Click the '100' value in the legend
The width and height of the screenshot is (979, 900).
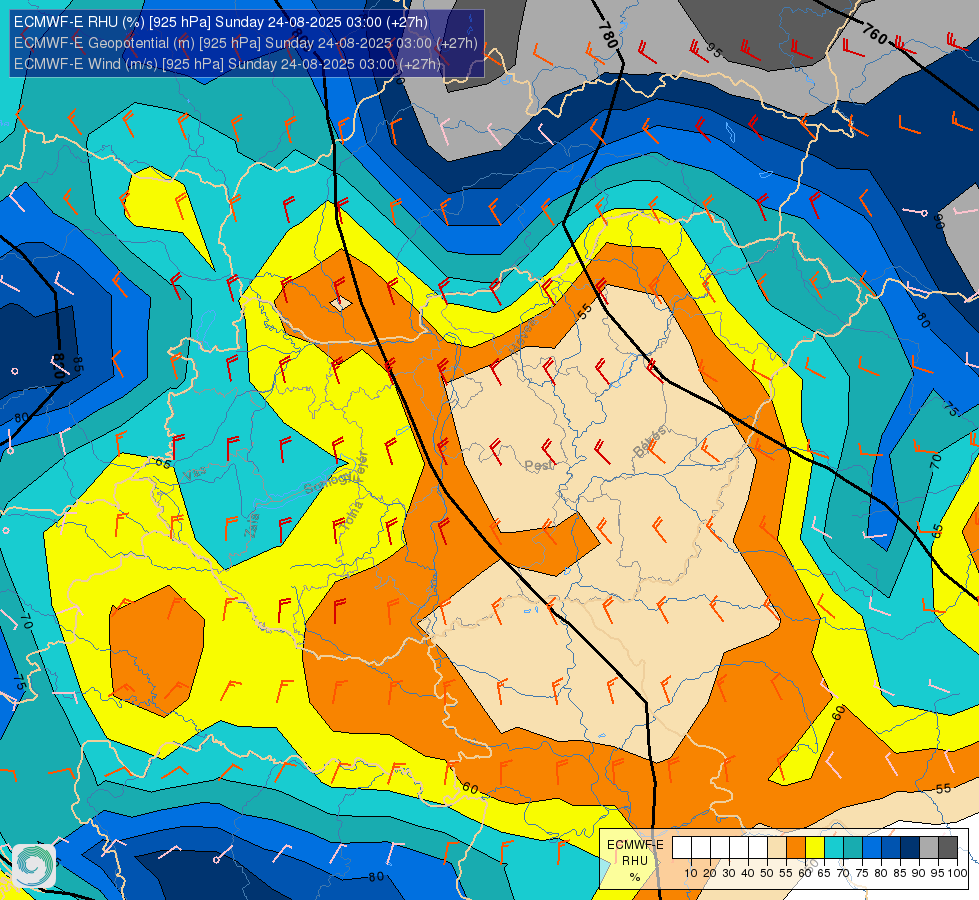point(958,874)
